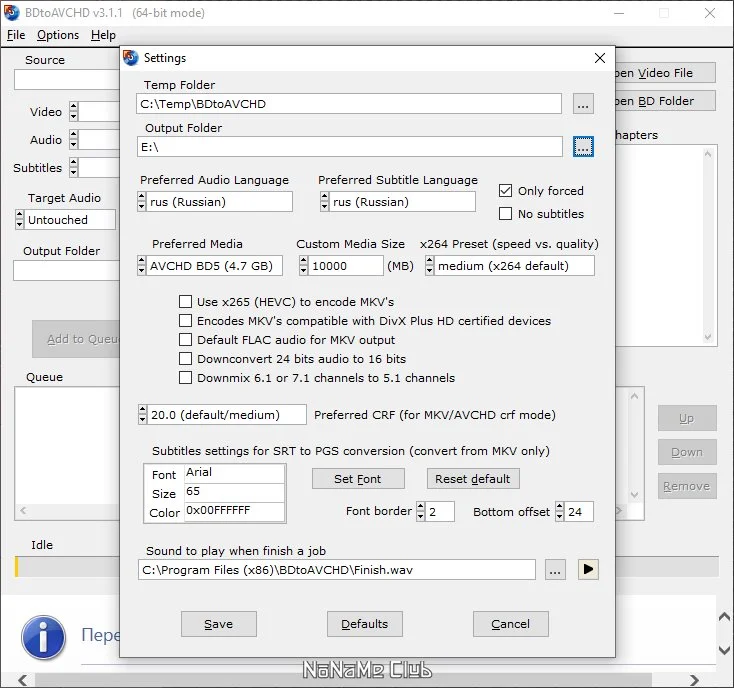Click the bottom pane scroll-up chevron
734x688 pixels.
click(x=724, y=617)
